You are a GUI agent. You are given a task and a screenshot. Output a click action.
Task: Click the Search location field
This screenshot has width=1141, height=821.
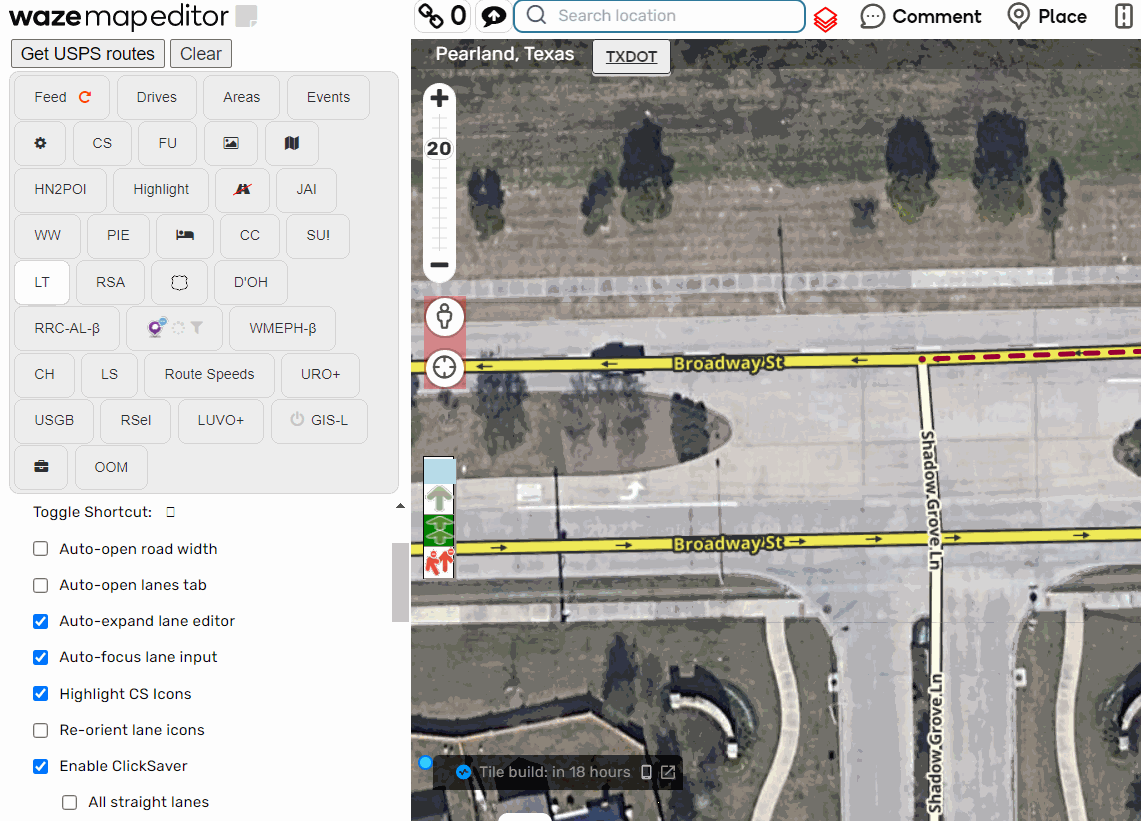pyautogui.click(x=660, y=16)
